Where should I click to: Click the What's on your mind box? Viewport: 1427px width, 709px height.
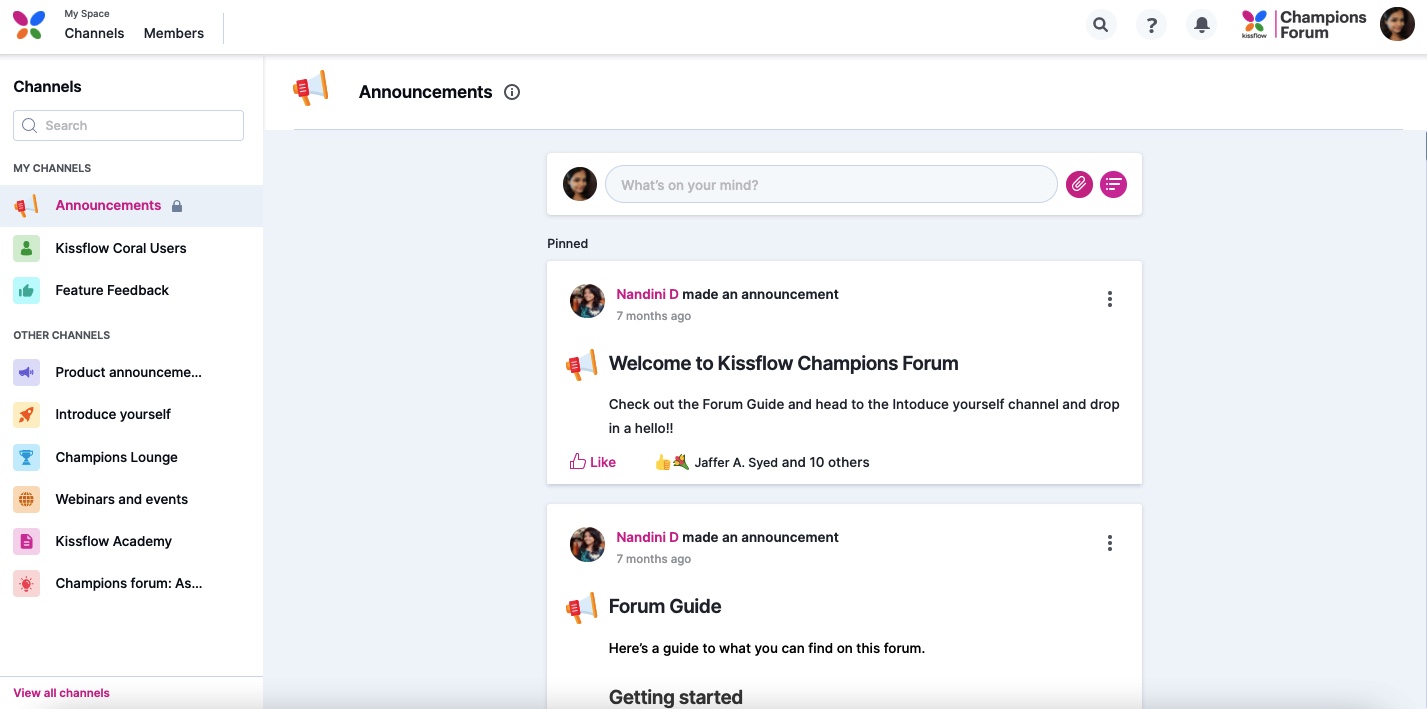(x=831, y=184)
